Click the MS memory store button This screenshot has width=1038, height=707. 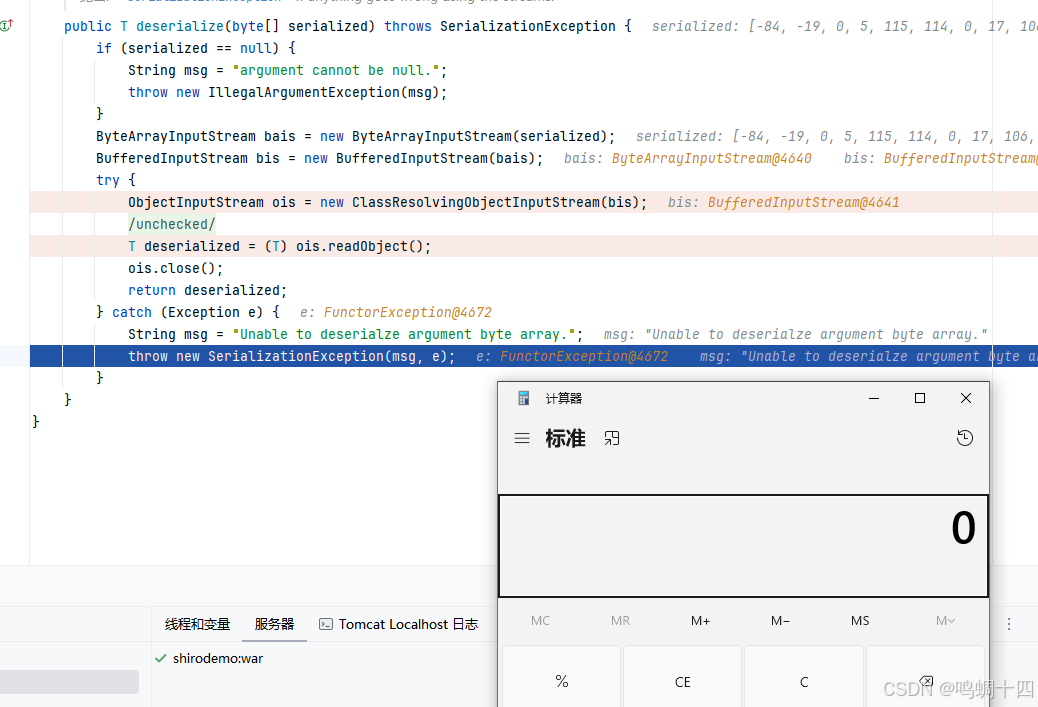point(860,621)
